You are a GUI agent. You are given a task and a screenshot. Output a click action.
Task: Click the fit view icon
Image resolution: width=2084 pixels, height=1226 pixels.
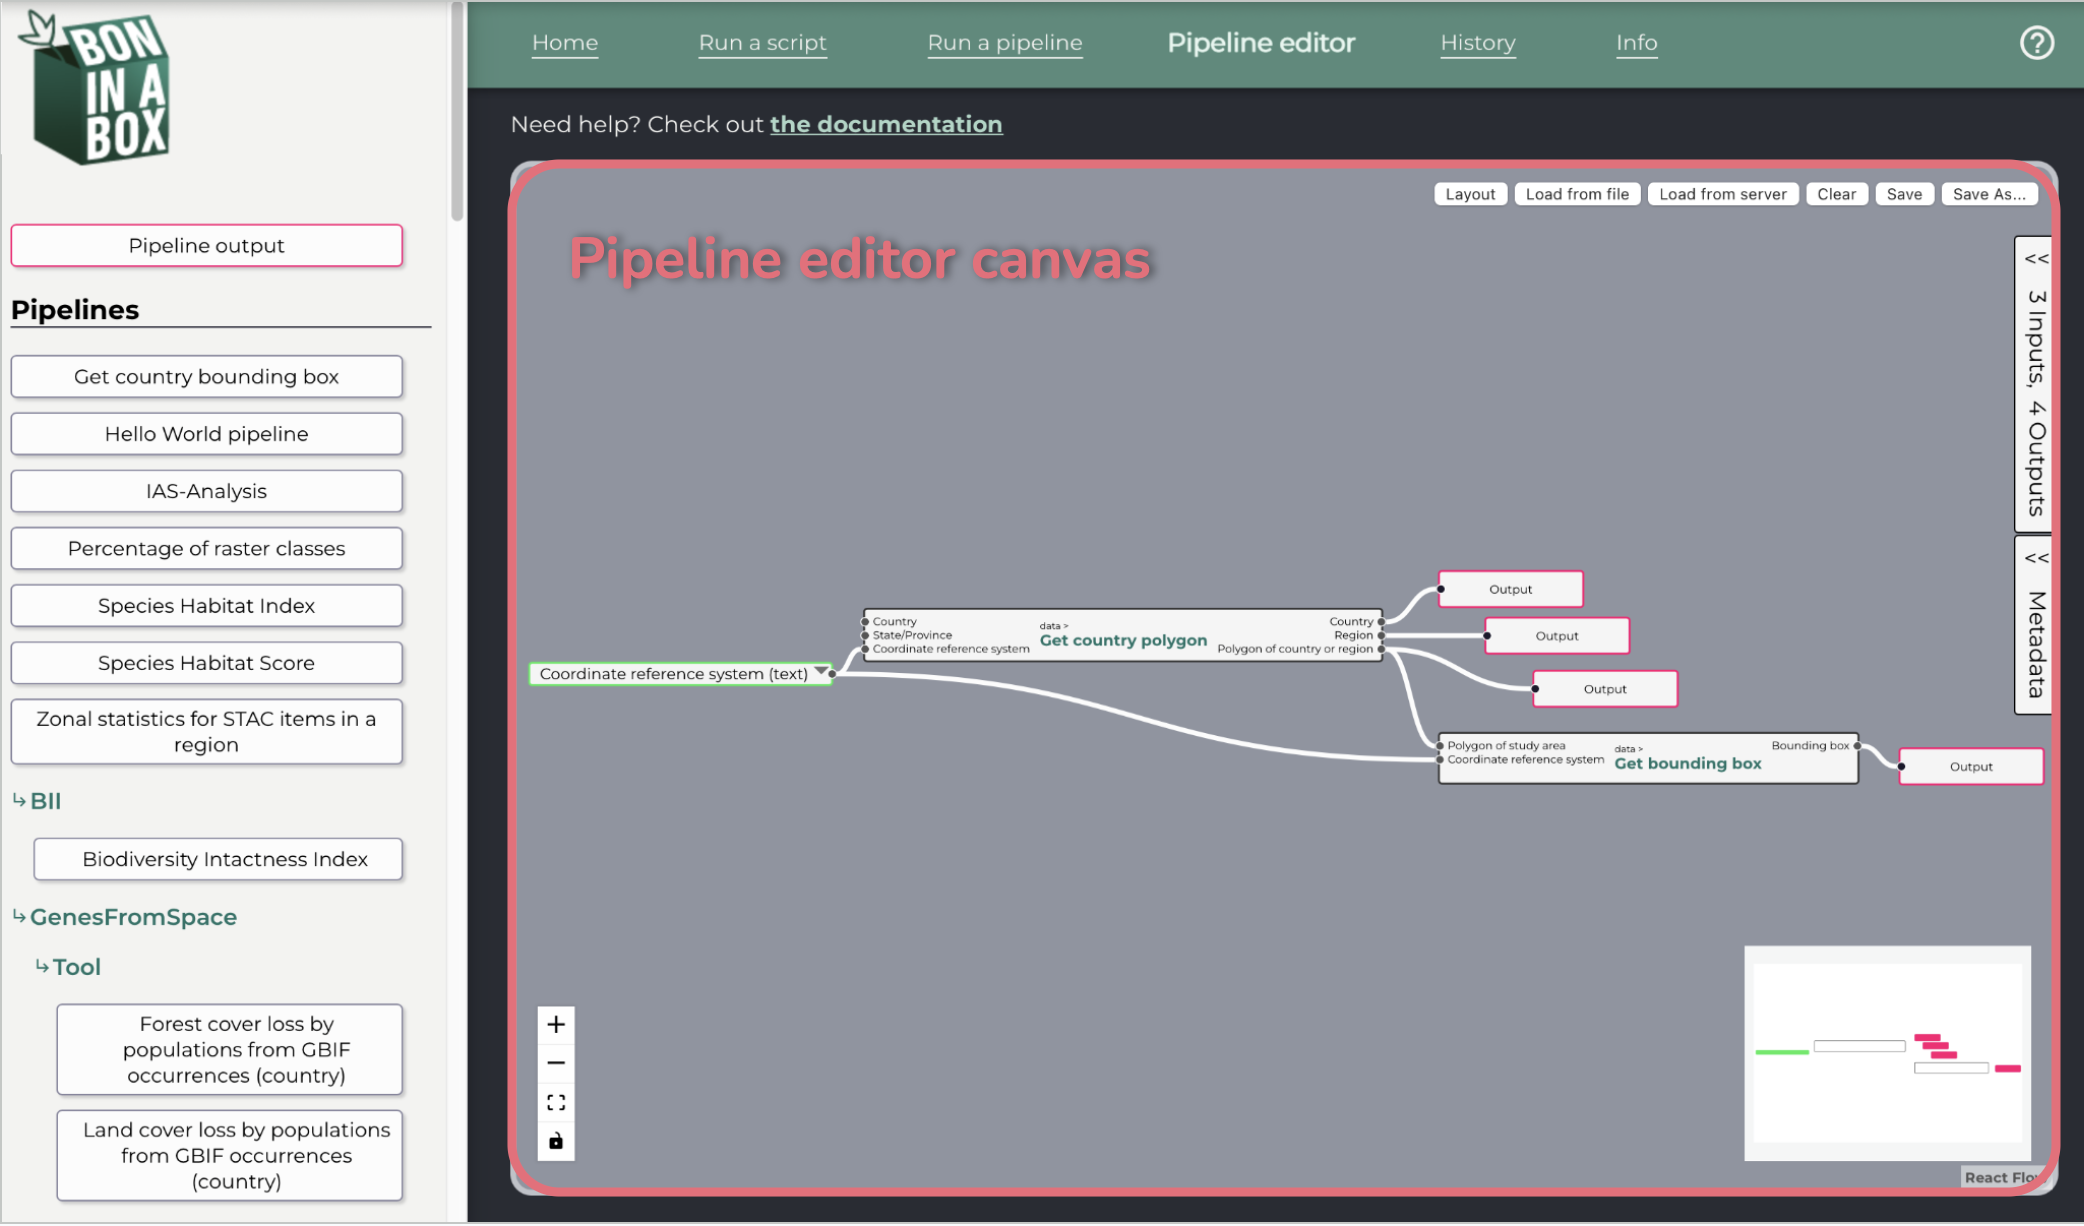click(x=556, y=1102)
